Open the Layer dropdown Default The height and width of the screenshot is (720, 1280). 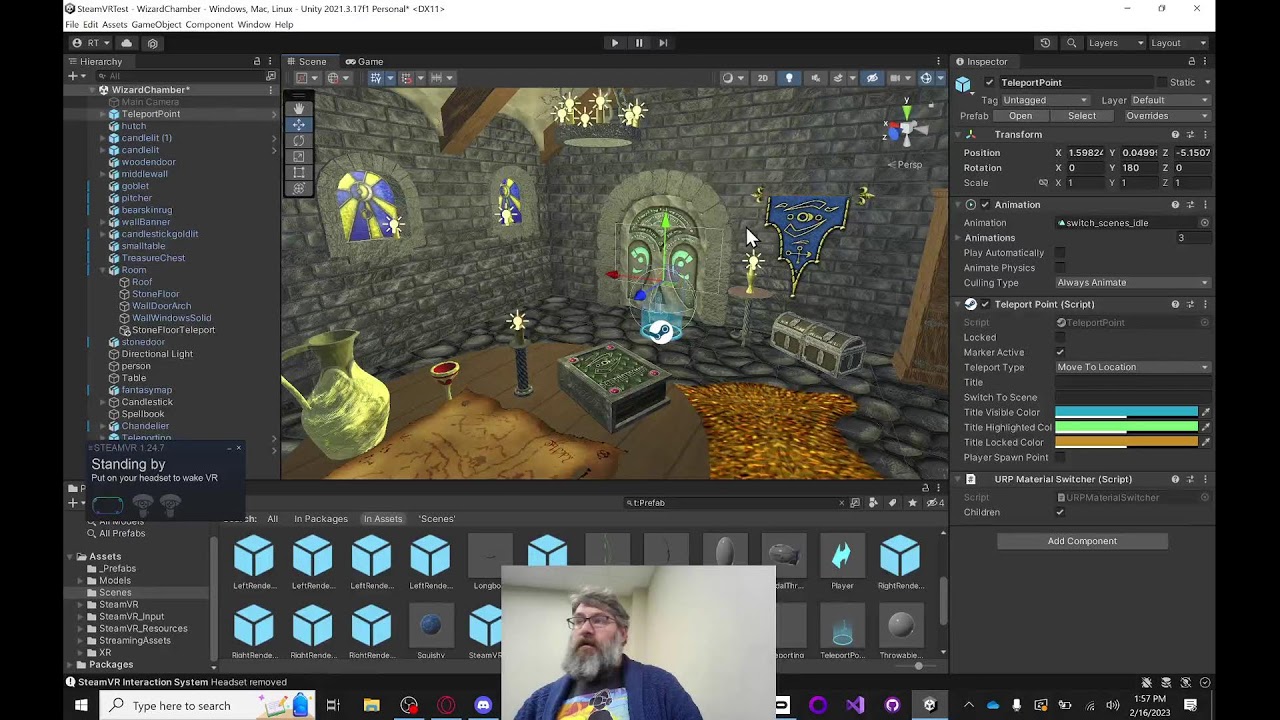(x=1170, y=100)
